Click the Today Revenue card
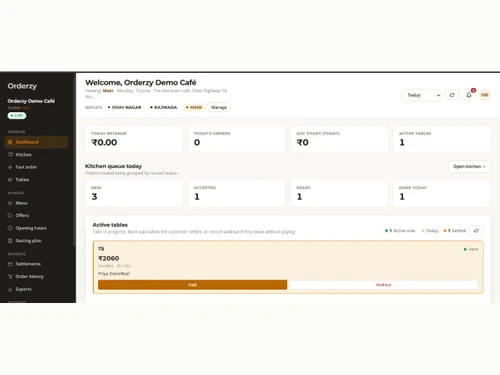Image resolution: width=500 pixels, height=375 pixels. click(x=134, y=139)
